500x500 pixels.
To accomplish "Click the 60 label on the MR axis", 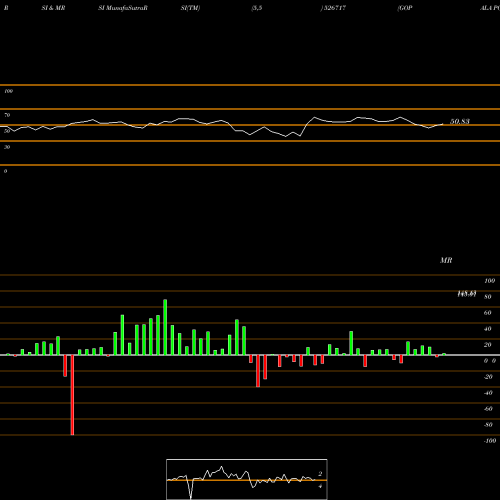I will point(488,313).
